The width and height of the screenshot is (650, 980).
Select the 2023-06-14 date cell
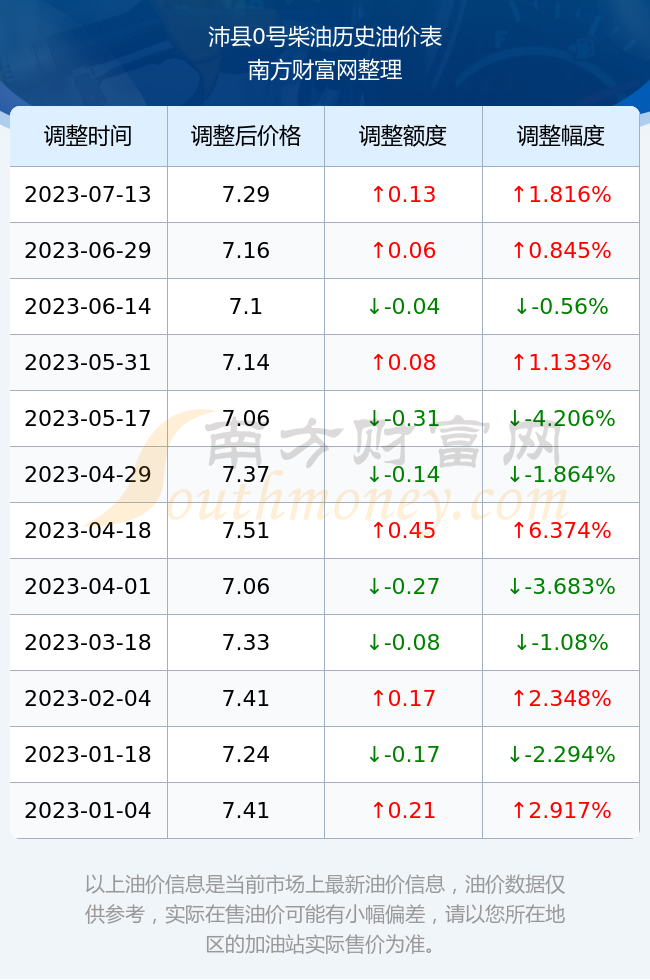[88, 306]
